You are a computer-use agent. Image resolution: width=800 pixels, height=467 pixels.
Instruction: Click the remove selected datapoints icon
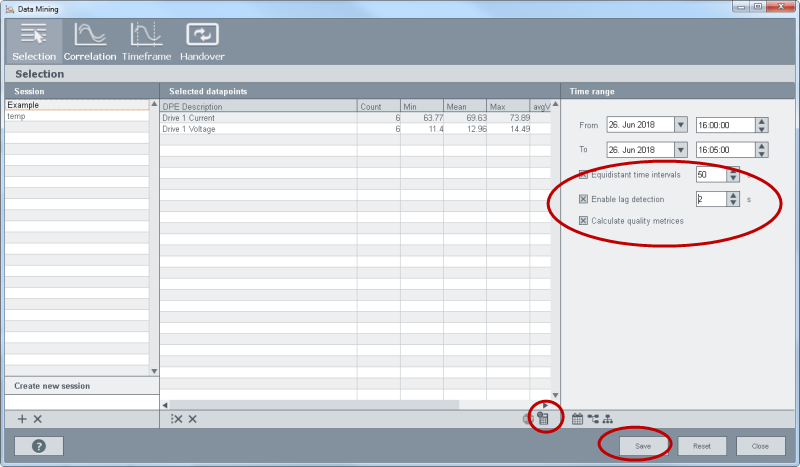(192, 419)
